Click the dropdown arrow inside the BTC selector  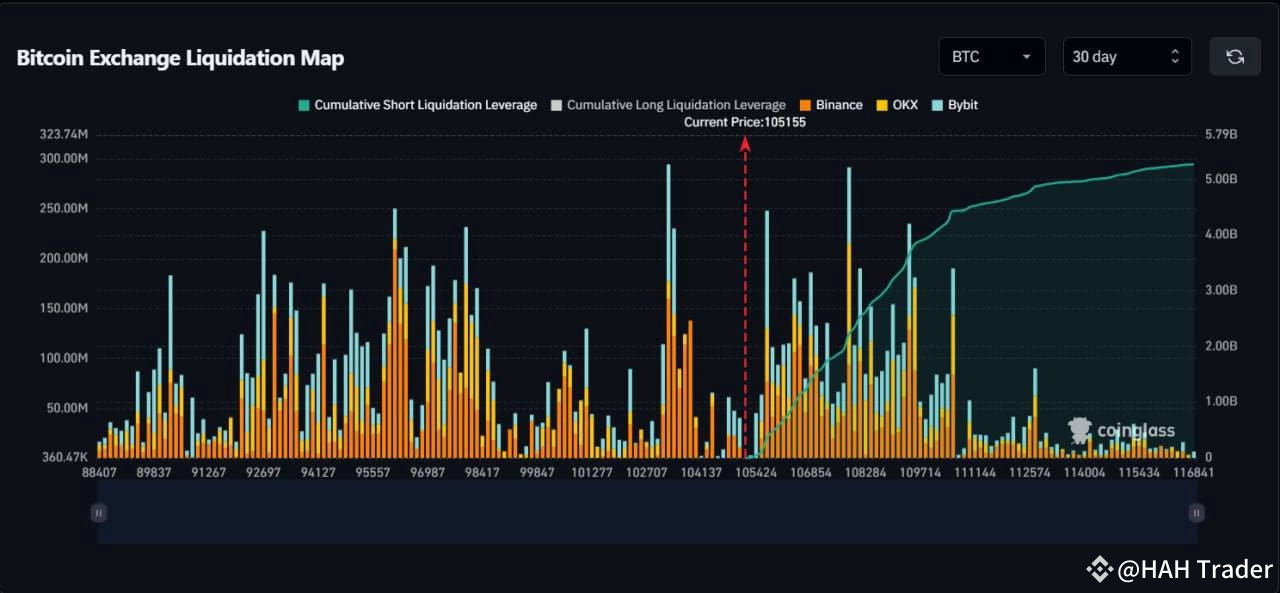pyautogui.click(x=1026, y=57)
